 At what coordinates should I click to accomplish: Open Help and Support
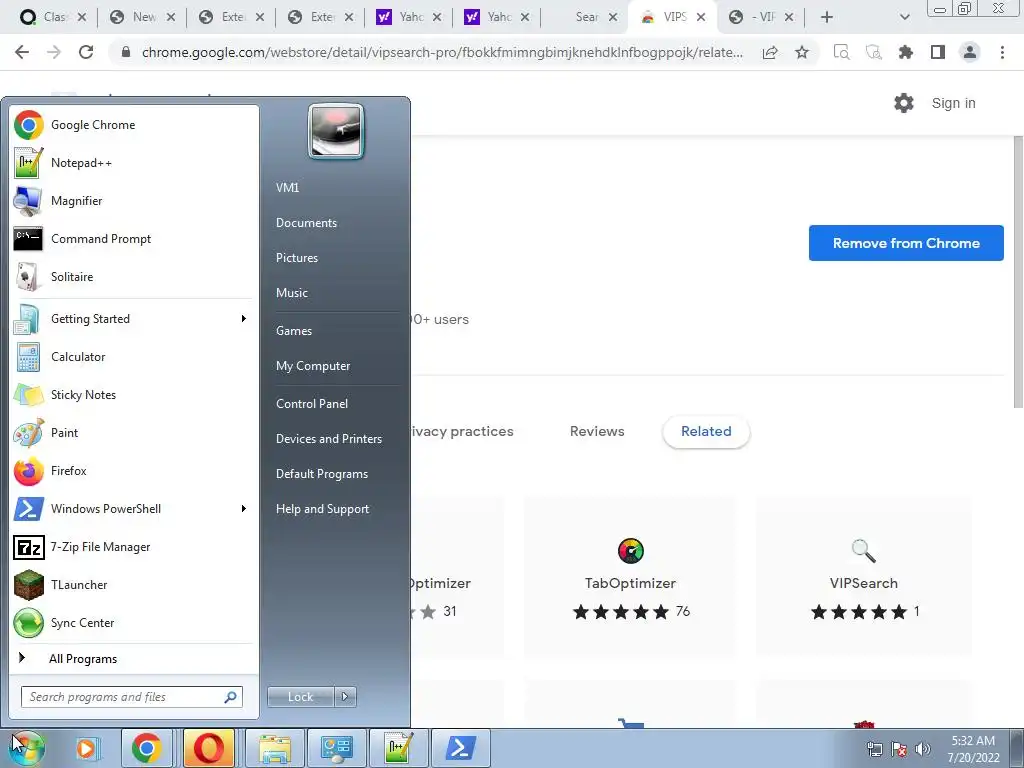pyautogui.click(x=322, y=509)
